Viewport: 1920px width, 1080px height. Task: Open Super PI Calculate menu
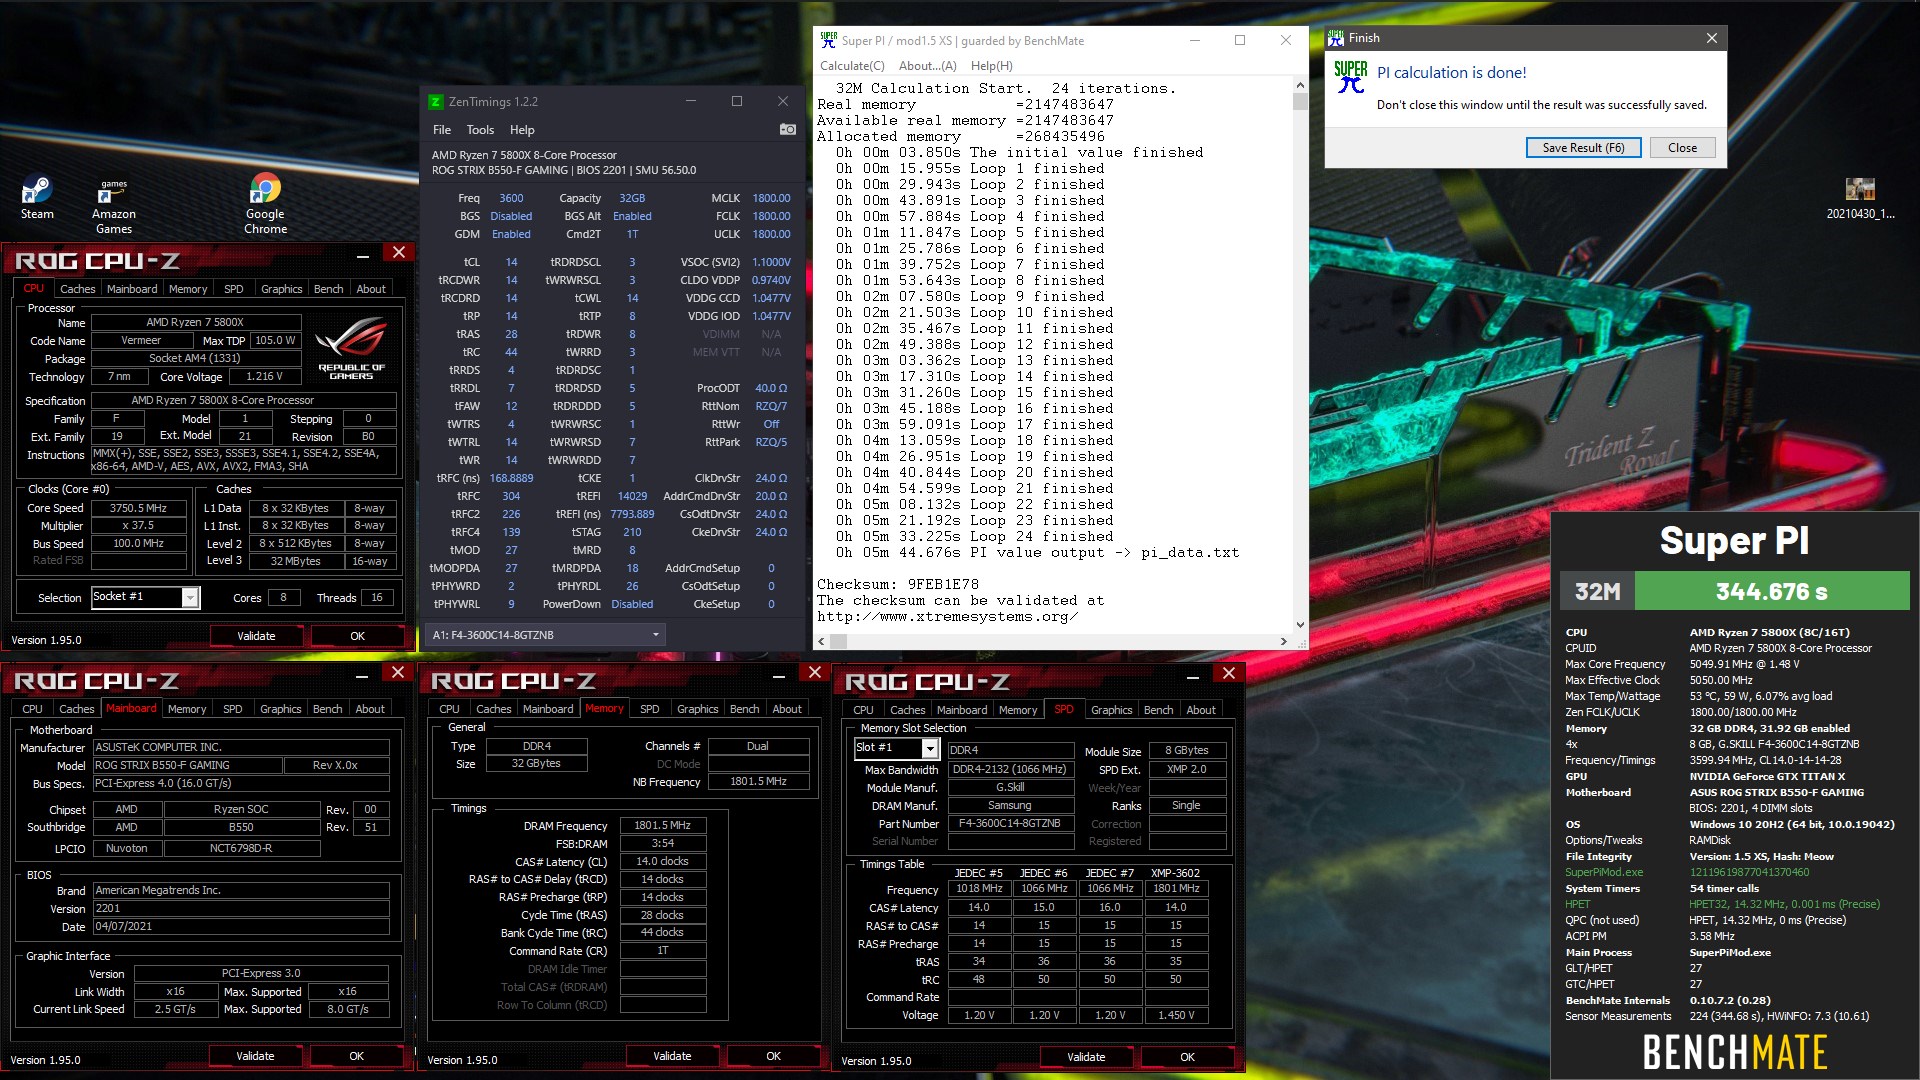(852, 66)
